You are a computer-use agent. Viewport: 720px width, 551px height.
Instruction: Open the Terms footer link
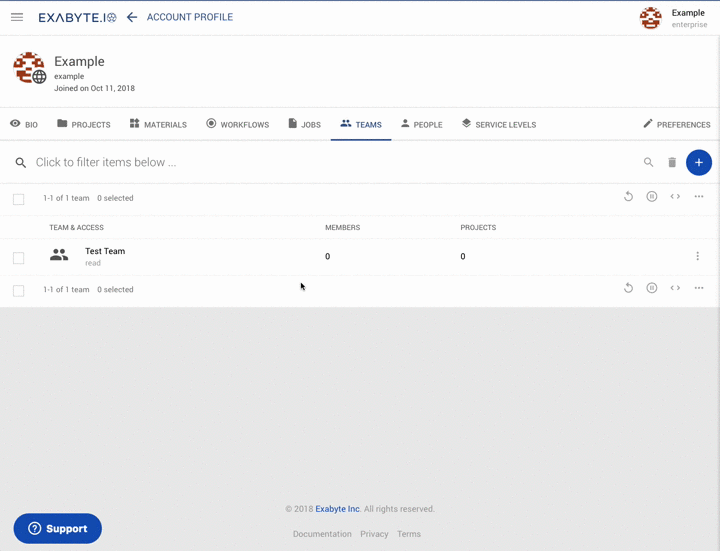click(x=409, y=534)
